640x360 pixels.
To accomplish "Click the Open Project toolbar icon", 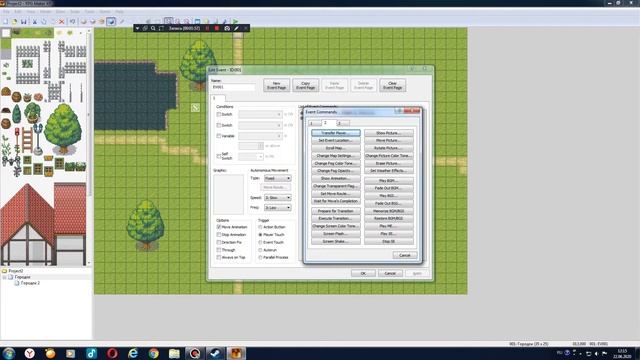I will pos(14,22).
